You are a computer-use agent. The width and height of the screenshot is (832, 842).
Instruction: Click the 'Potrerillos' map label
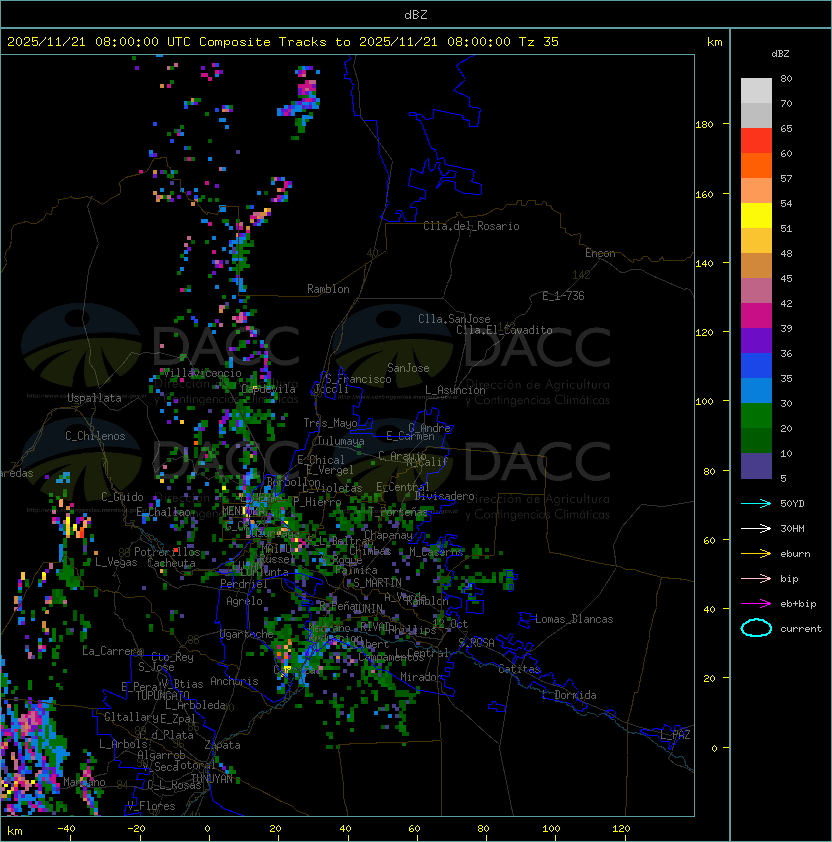(167, 552)
